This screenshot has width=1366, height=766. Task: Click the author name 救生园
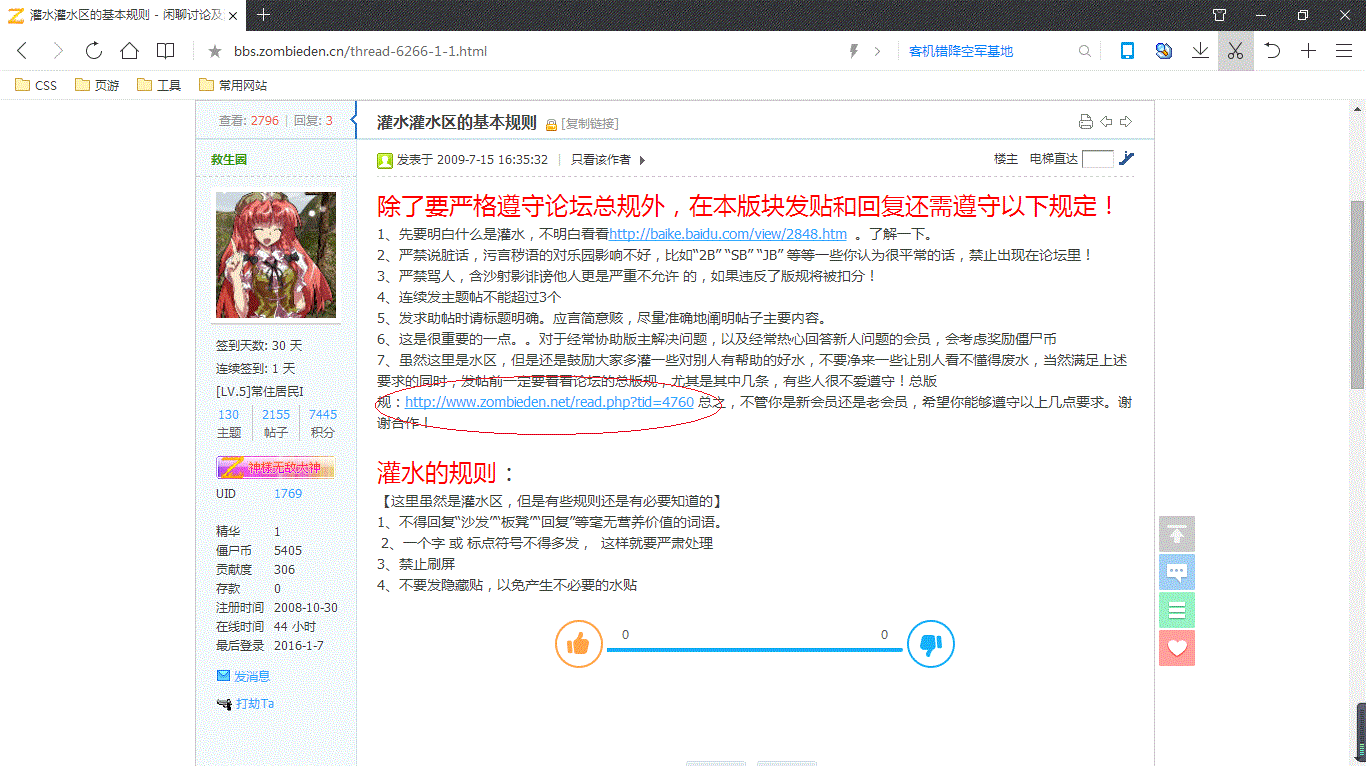pos(229,159)
